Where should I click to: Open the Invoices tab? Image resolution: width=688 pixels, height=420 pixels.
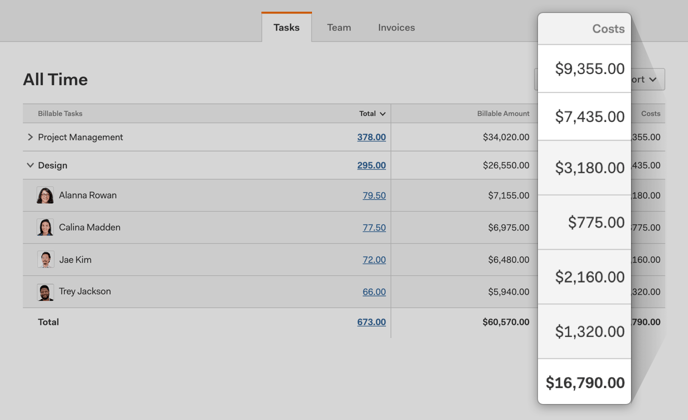pyautogui.click(x=396, y=27)
